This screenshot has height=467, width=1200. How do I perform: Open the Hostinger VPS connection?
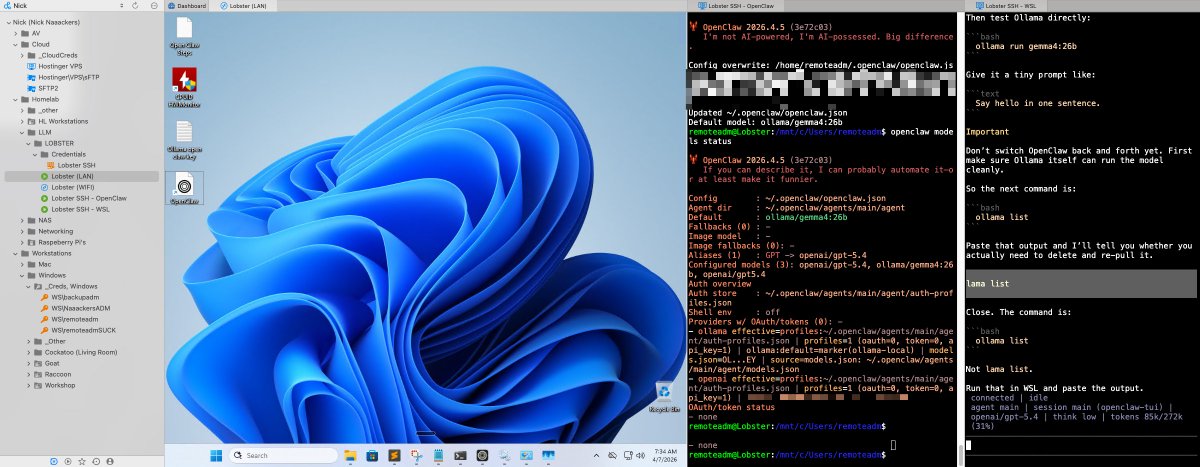click(x=62, y=66)
